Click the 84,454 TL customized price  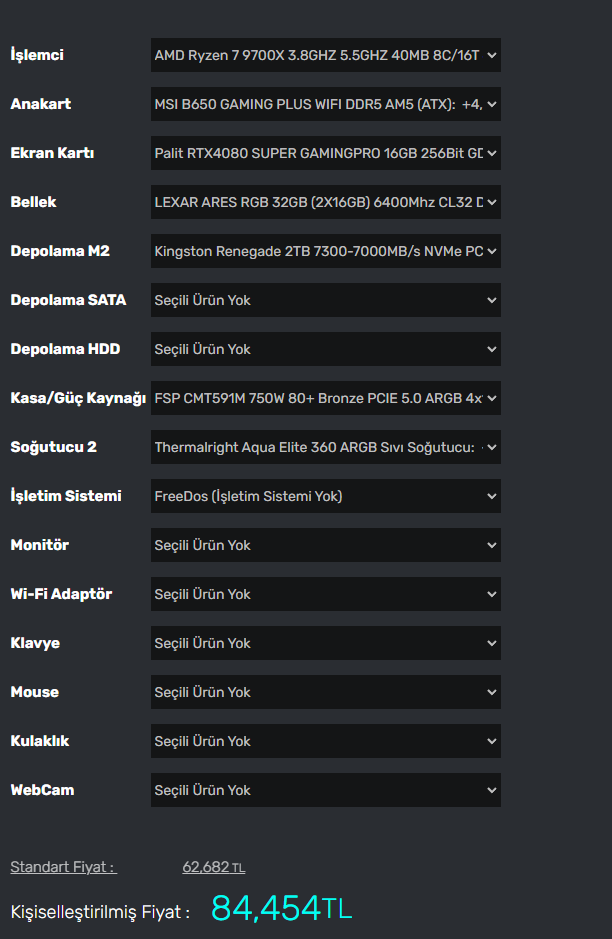[x=281, y=908]
